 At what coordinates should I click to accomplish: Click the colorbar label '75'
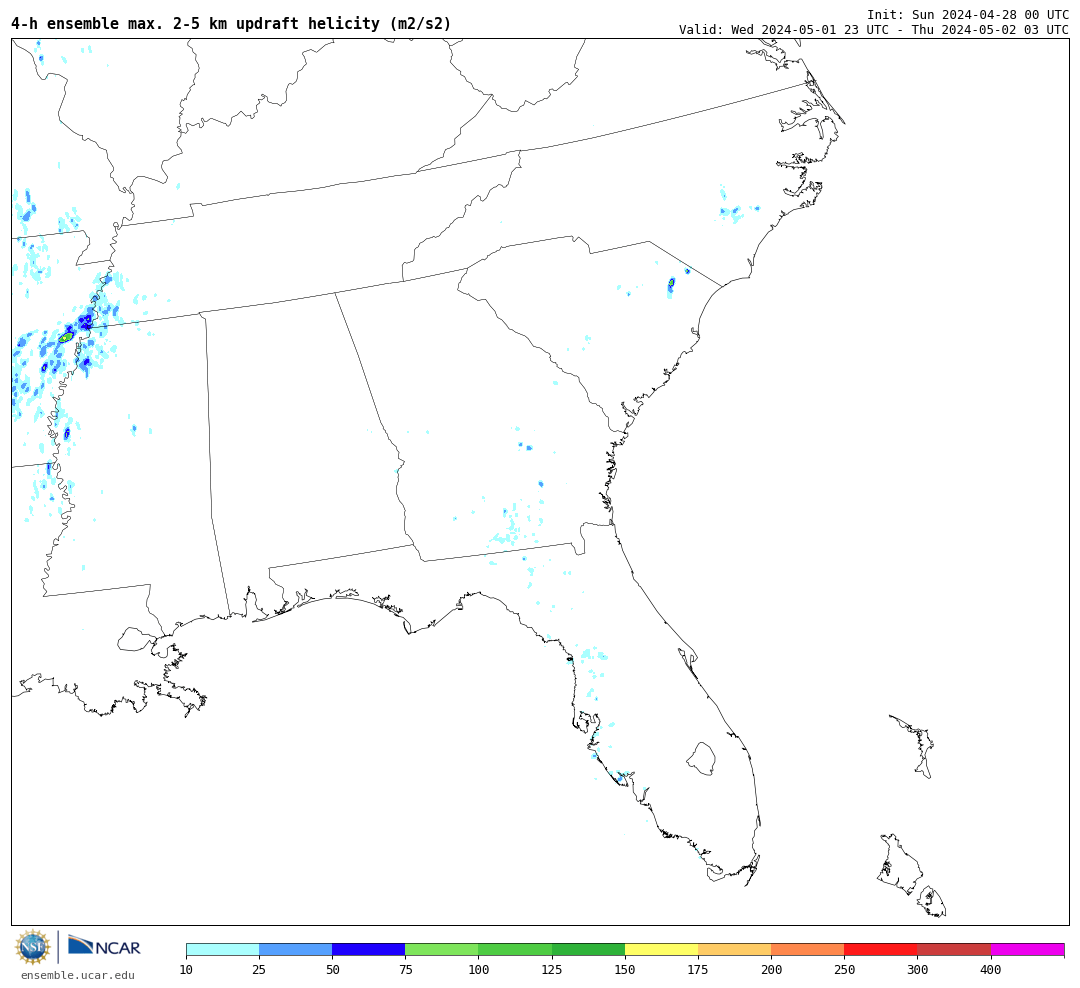coord(405,970)
